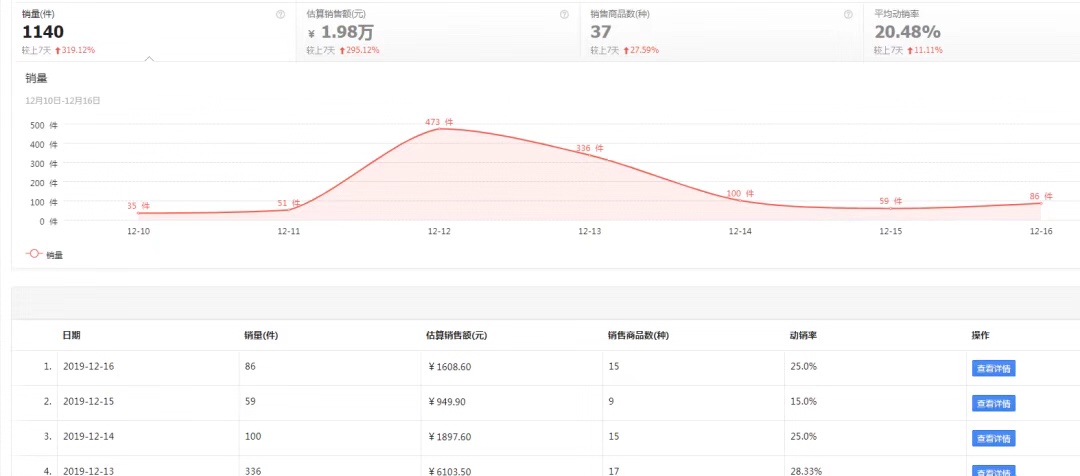The image size is (1080, 476).
Task: Click help icon on 估算销售额(元) card
Action: point(565,14)
